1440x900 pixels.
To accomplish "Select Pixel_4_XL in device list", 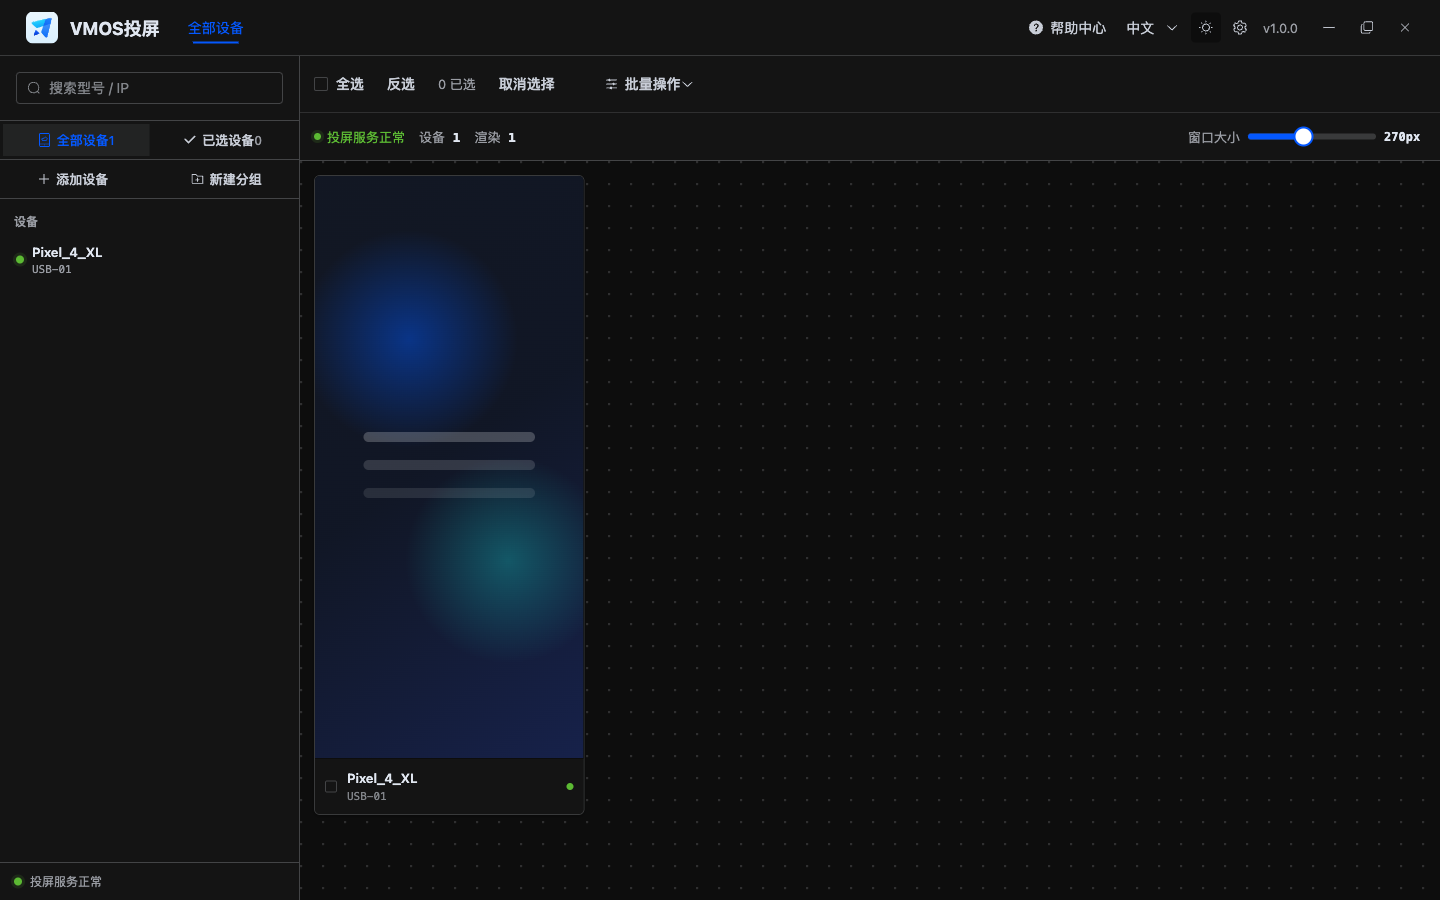I will (x=150, y=260).
